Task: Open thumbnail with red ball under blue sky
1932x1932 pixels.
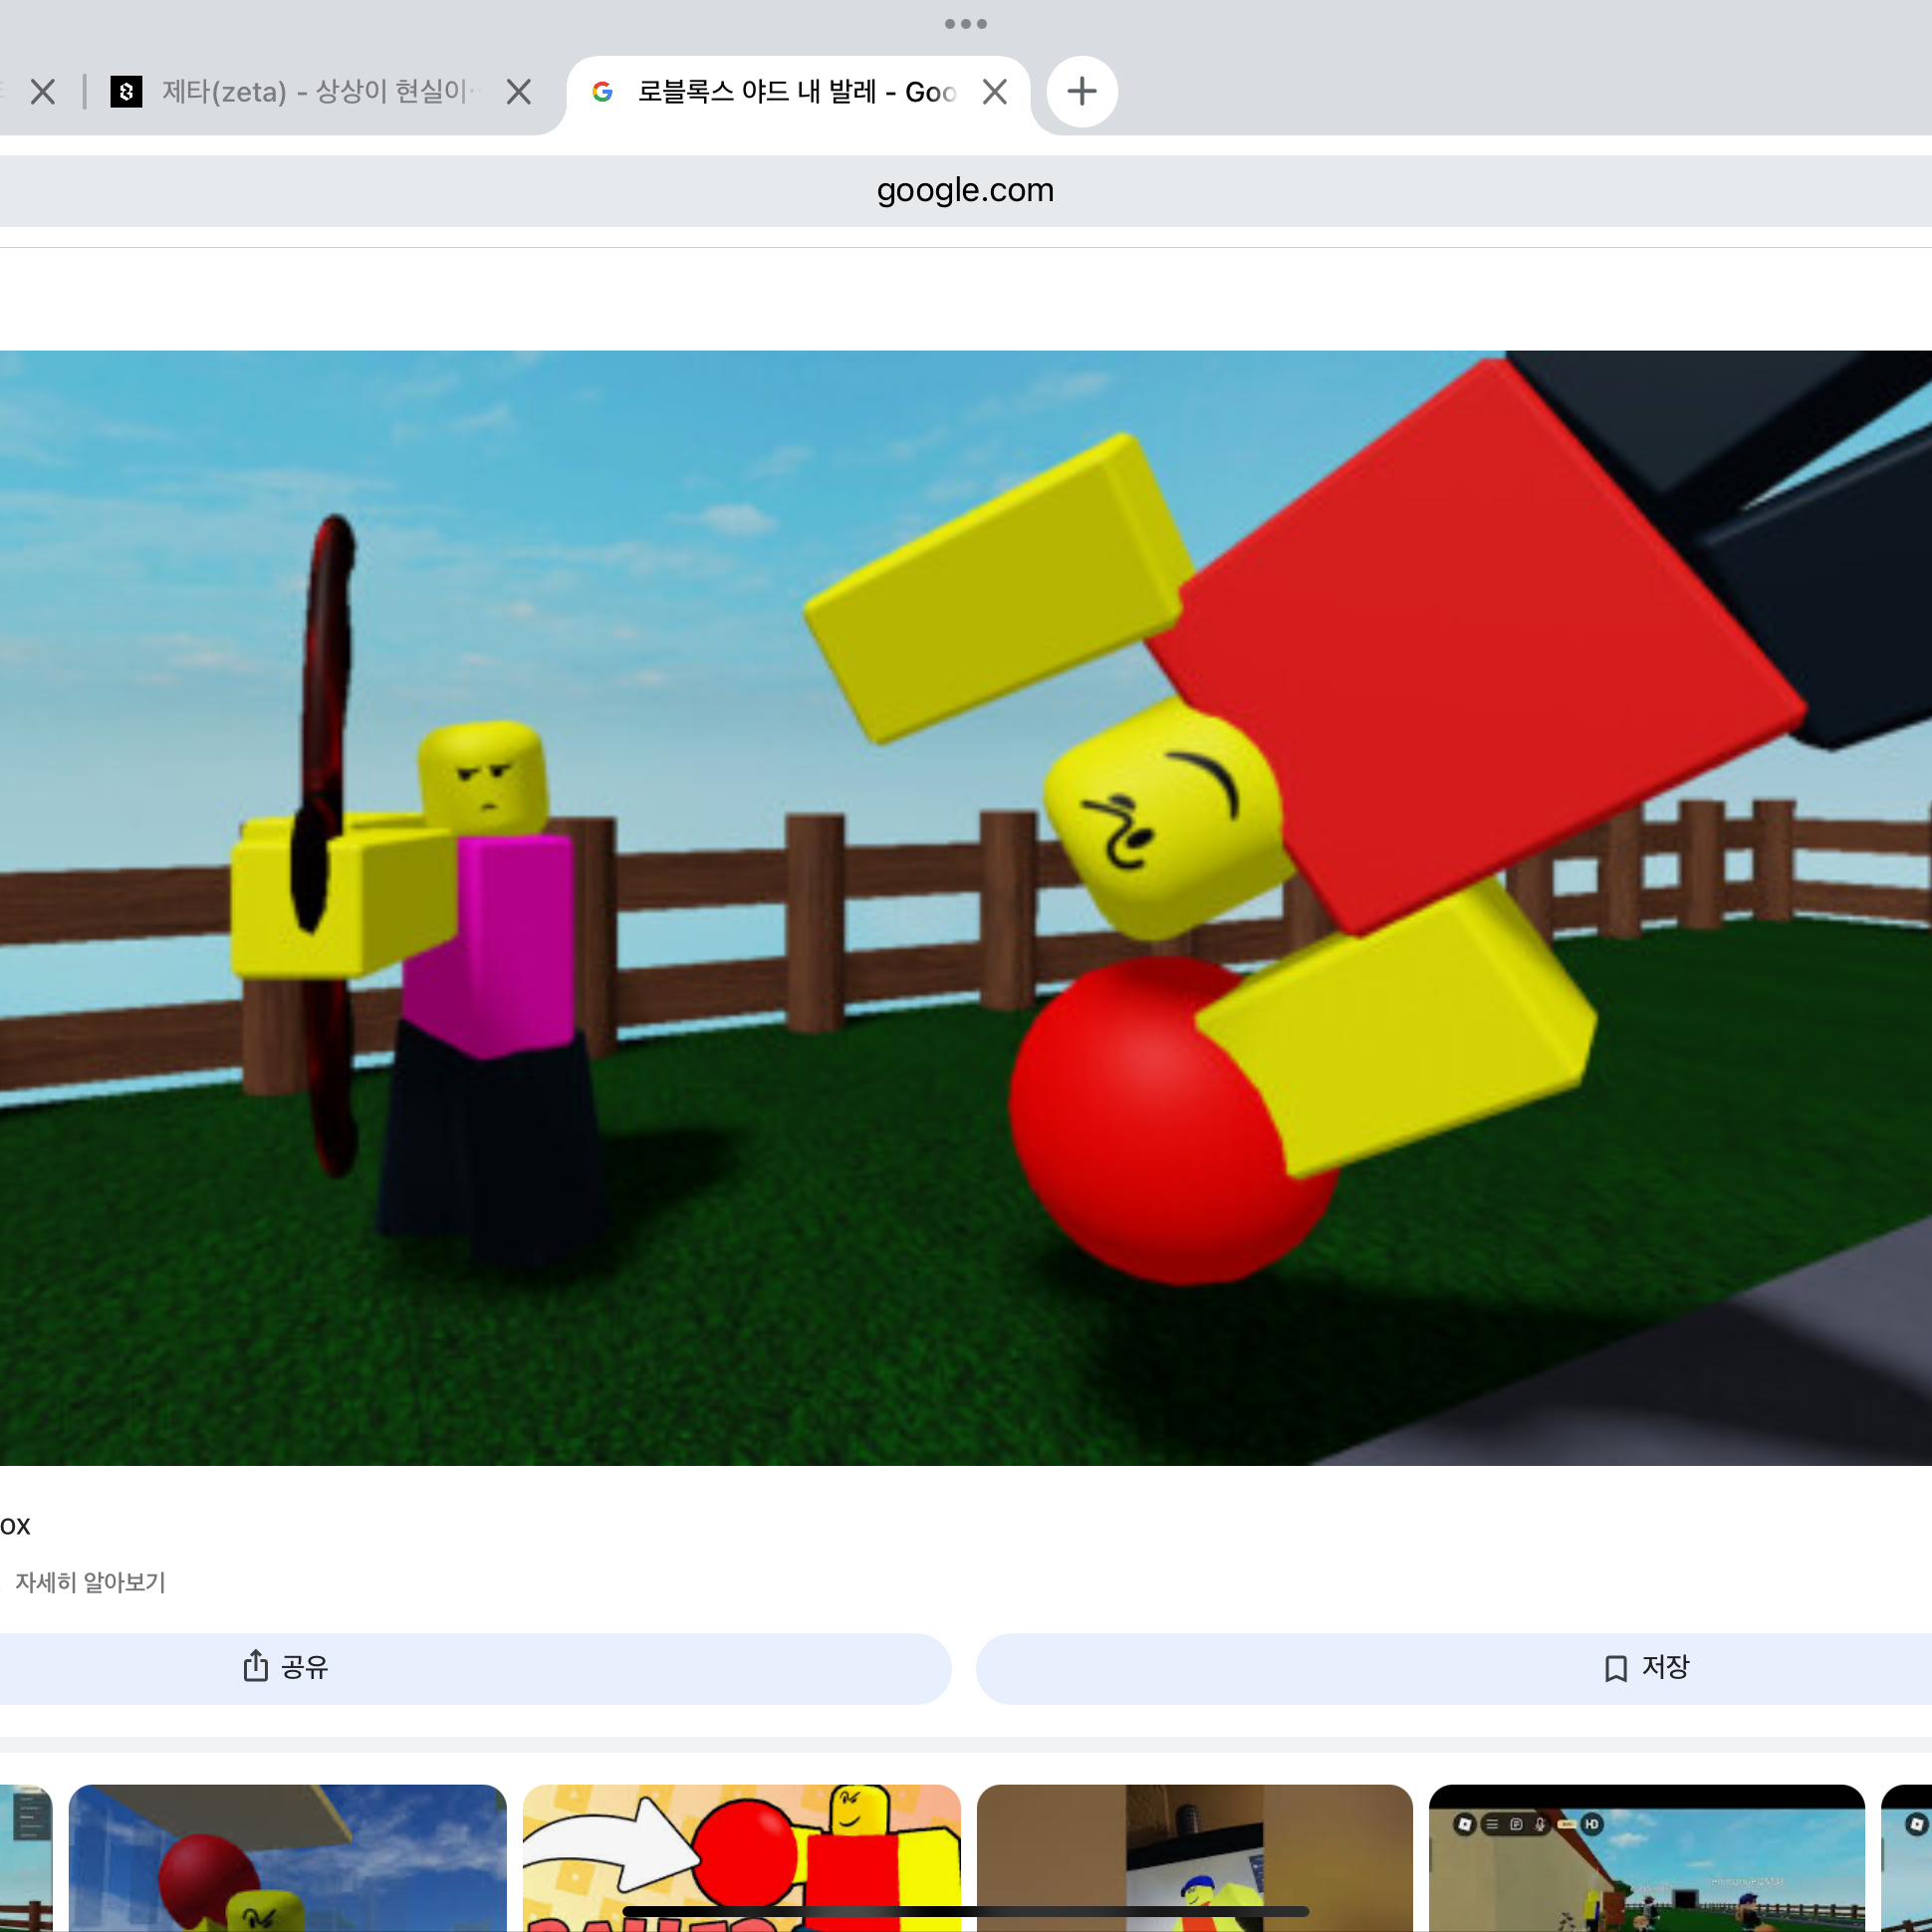Action: coord(288,1858)
